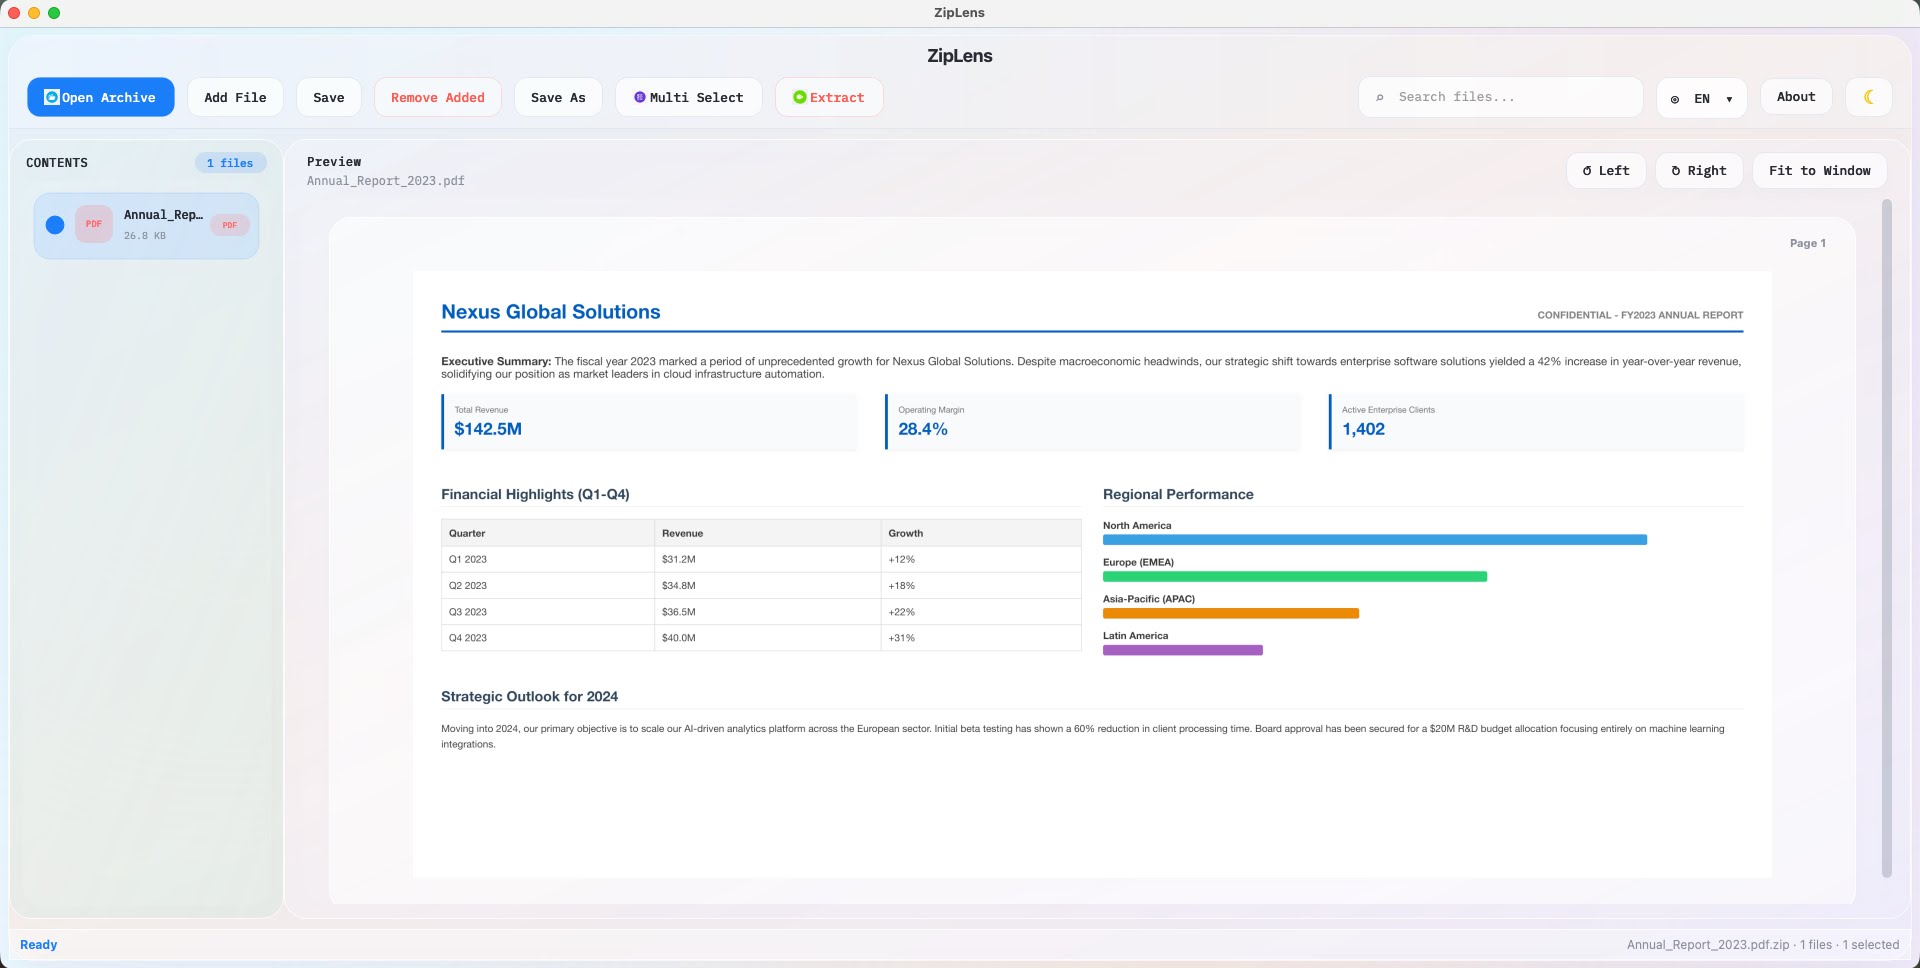Click the Remove Added button
1920x968 pixels.
click(437, 97)
